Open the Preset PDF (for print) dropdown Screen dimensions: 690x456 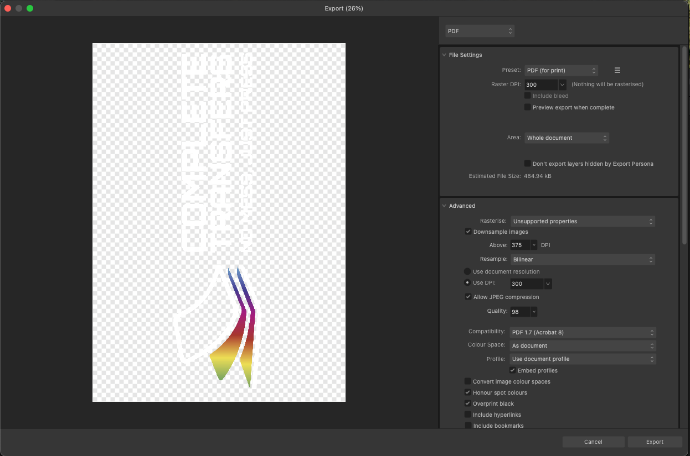click(x=561, y=70)
